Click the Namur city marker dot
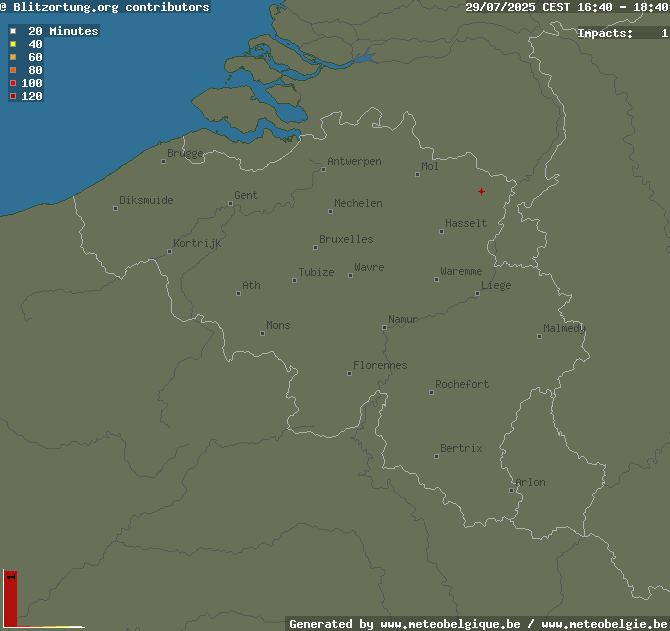This screenshot has width=670, height=631. pos(385,328)
